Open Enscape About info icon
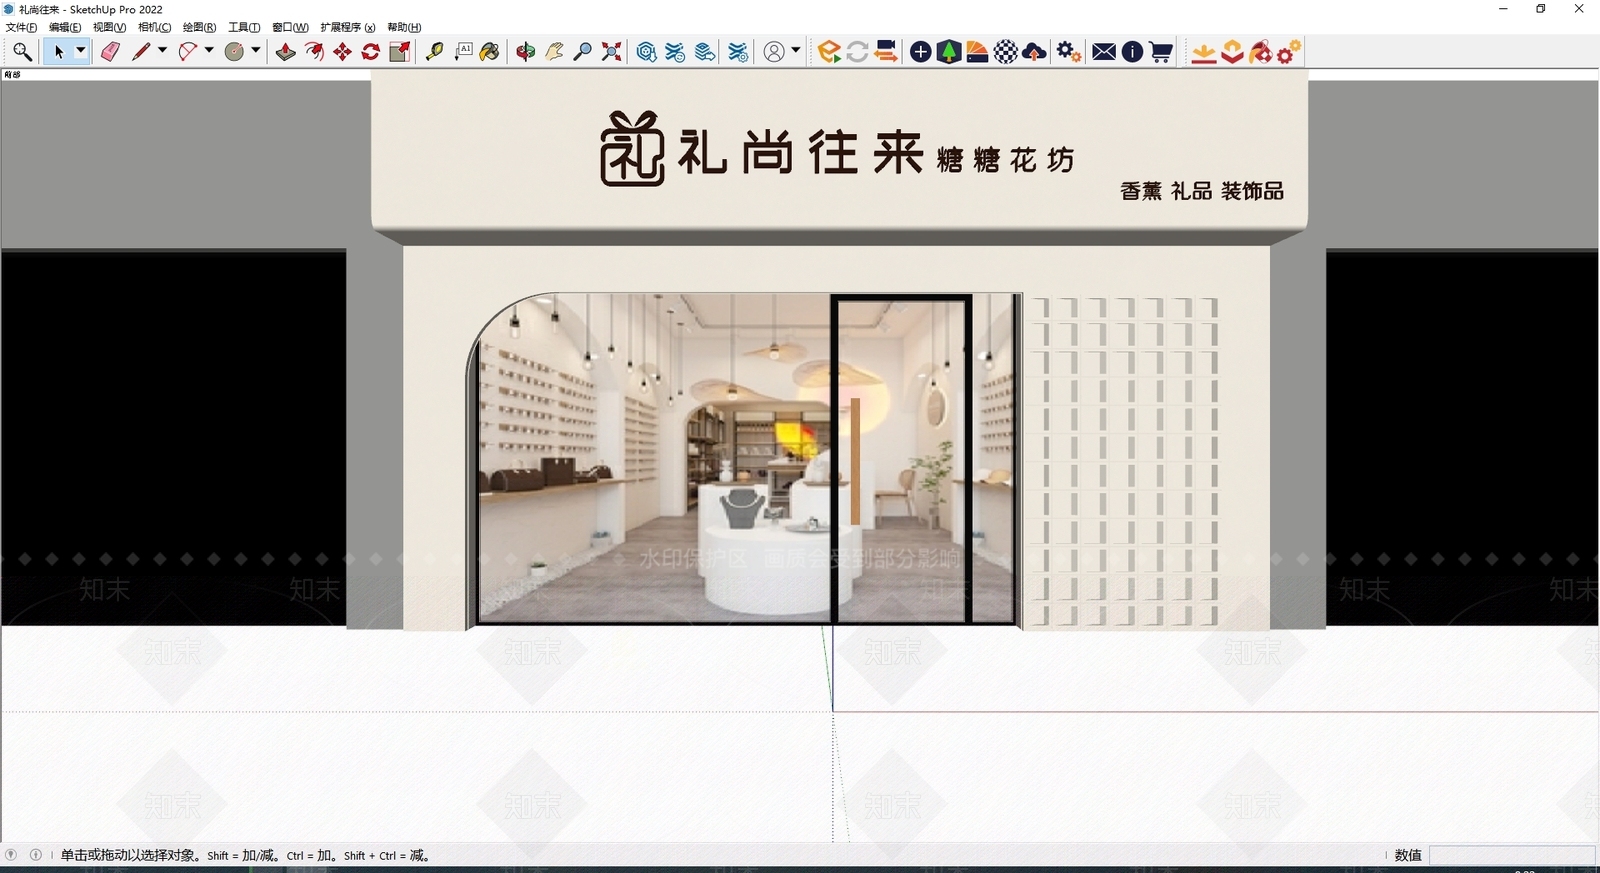This screenshot has width=1600, height=873. point(1132,52)
